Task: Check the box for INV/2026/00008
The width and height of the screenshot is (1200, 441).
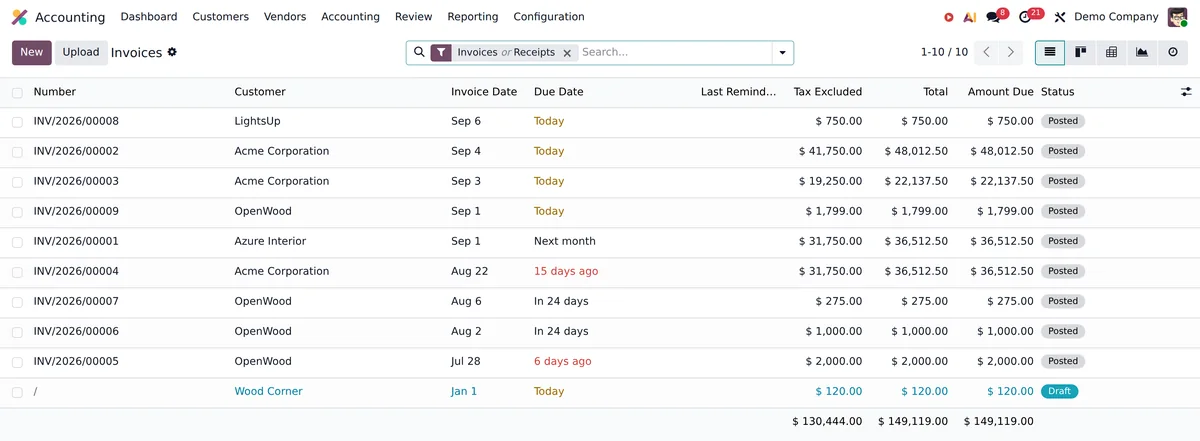Action: (17, 122)
